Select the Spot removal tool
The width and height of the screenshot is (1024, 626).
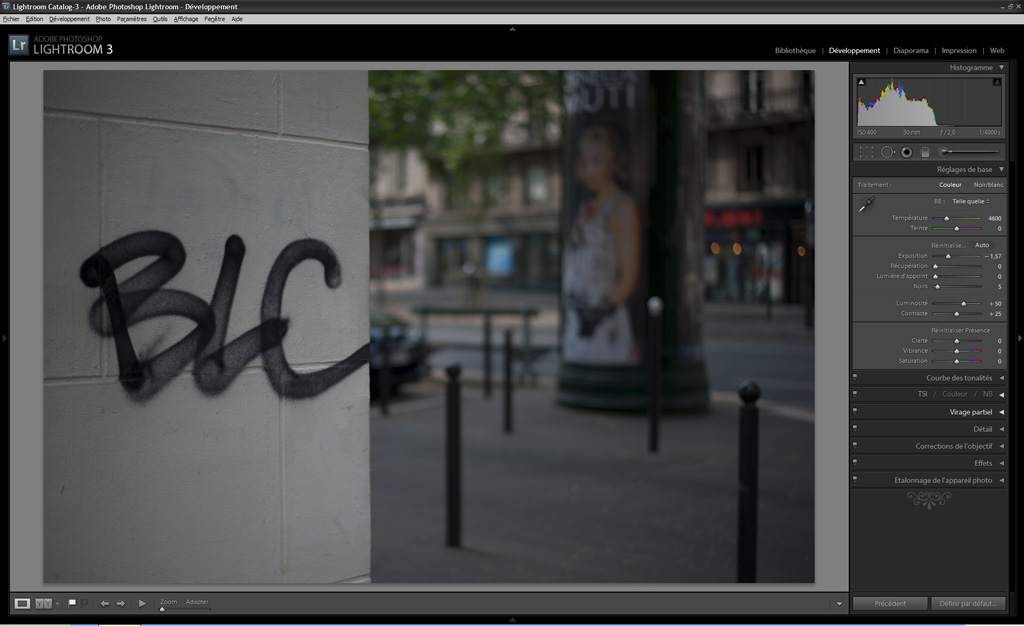(887, 152)
